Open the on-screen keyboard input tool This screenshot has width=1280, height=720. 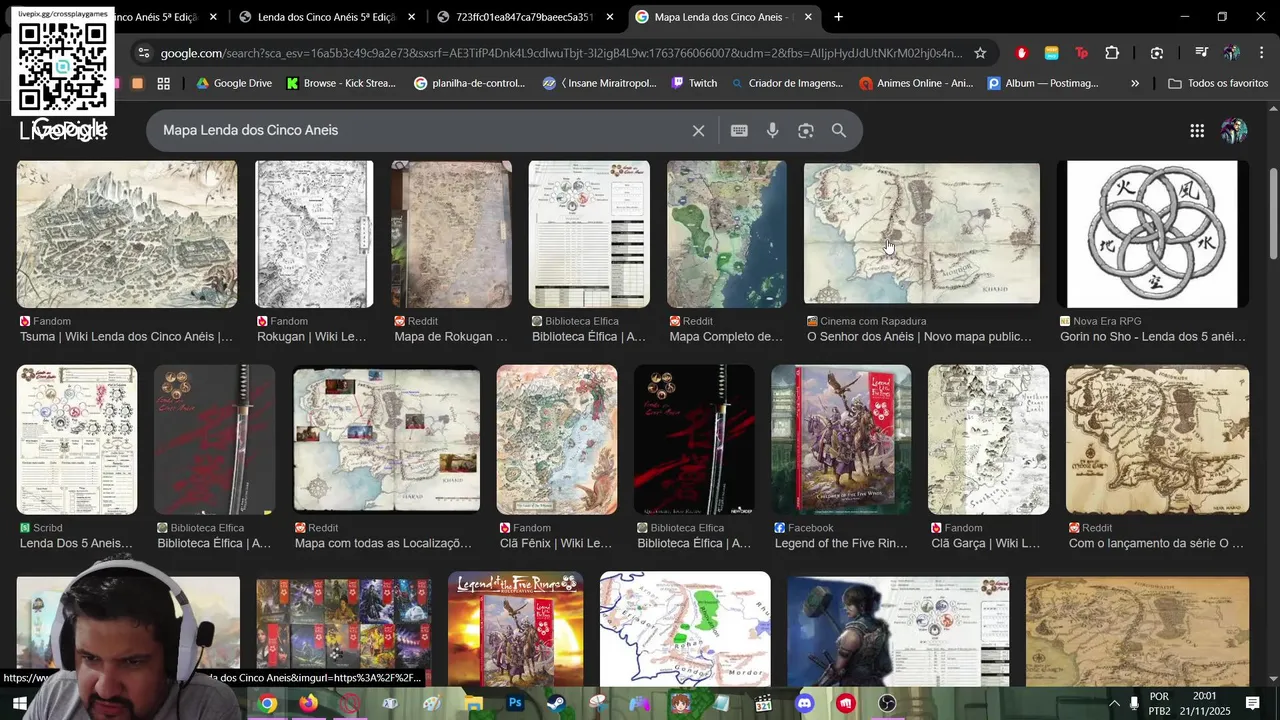(x=739, y=131)
